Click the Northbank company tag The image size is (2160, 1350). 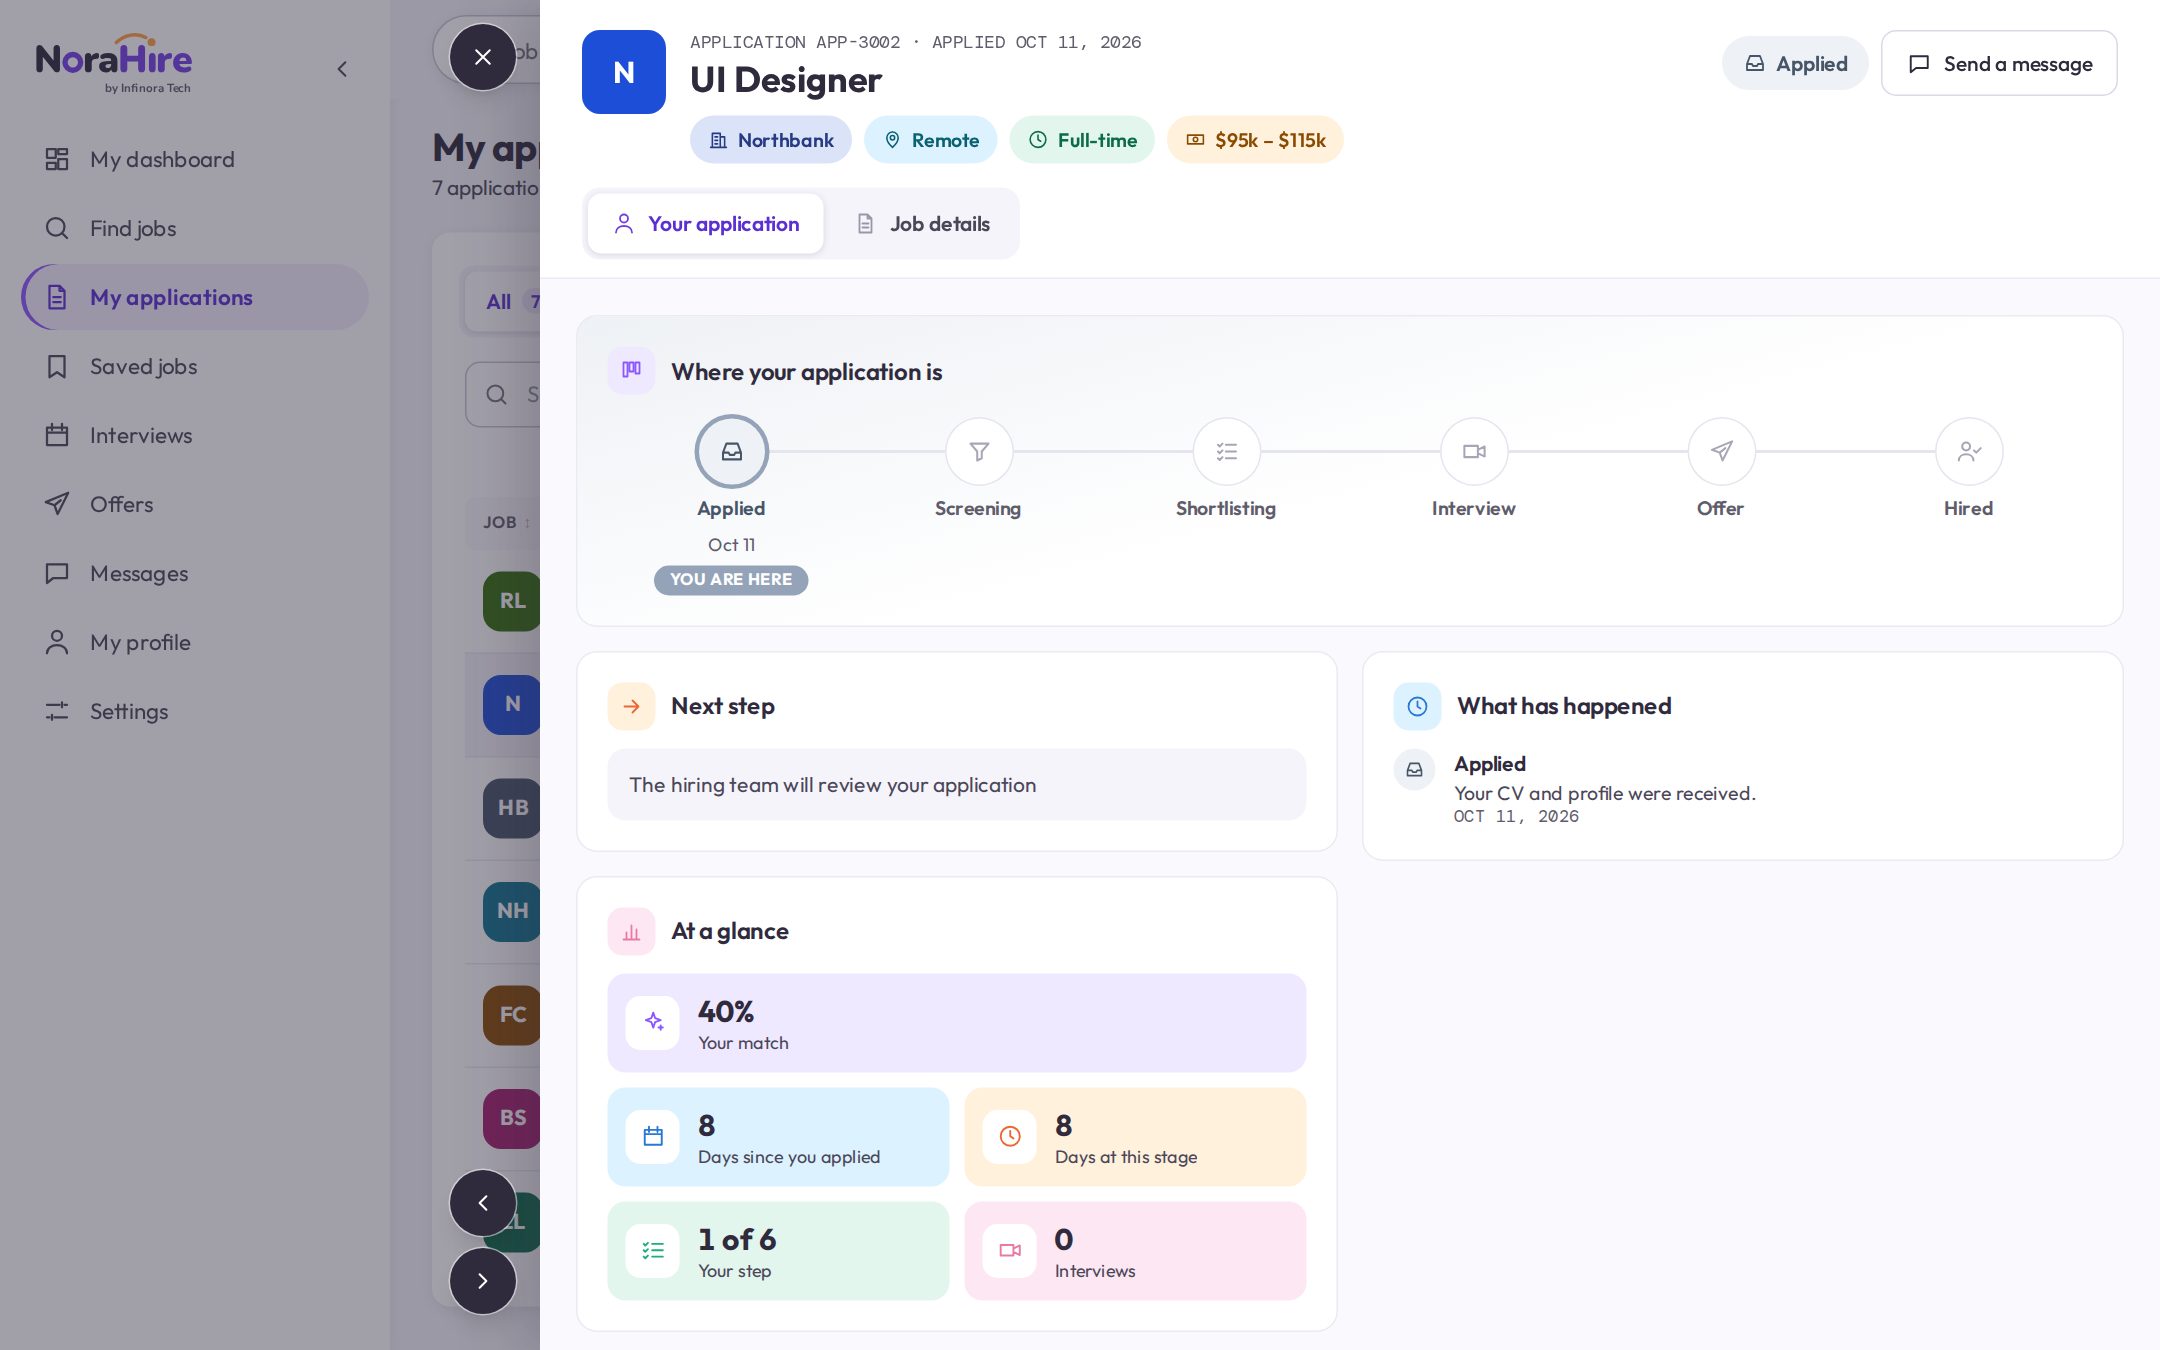(x=771, y=140)
